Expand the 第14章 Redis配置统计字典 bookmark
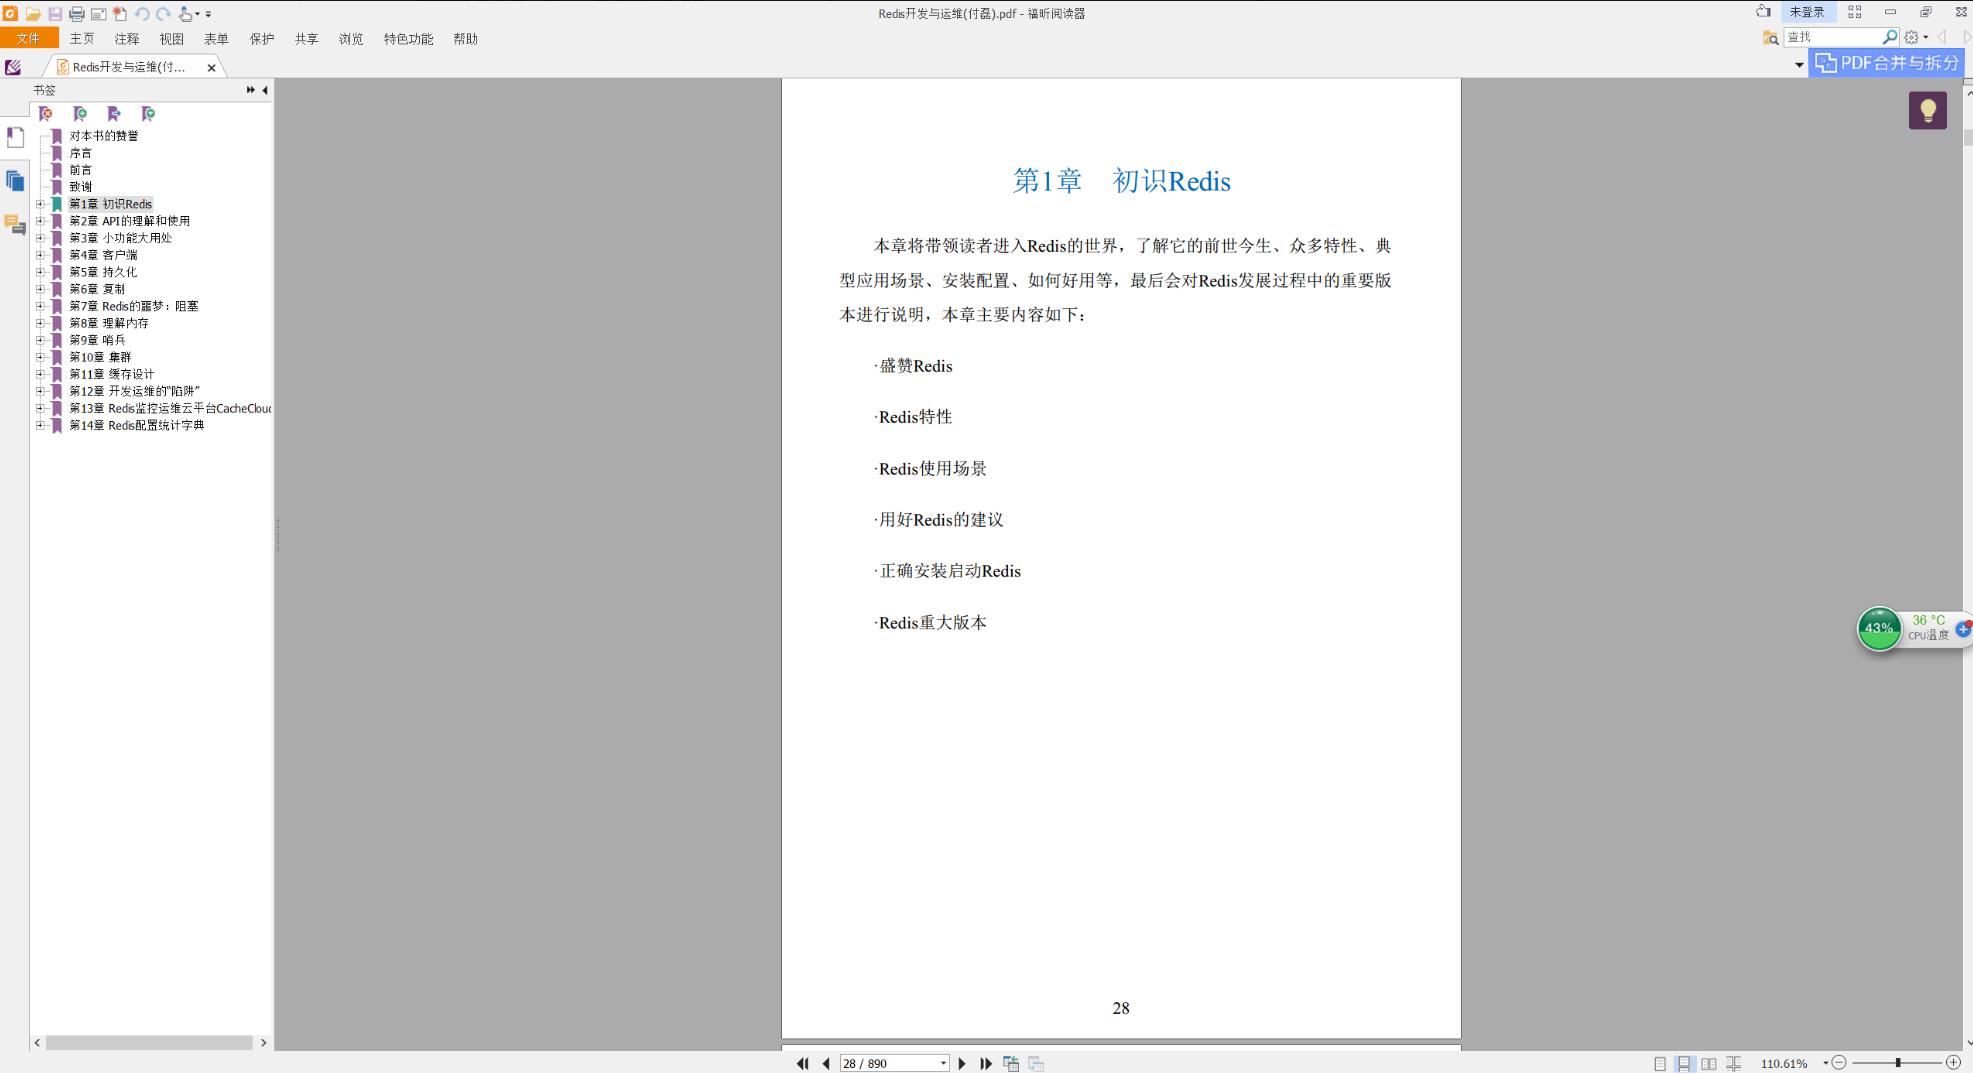The image size is (1973, 1073). (x=40, y=425)
